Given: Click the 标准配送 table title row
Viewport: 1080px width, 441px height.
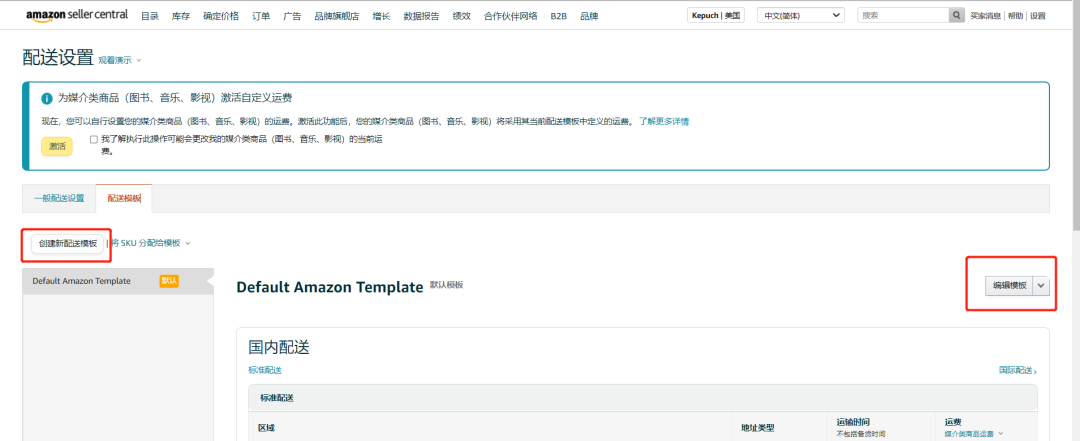Looking at the screenshot, I should pyautogui.click(x=643, y=398).
